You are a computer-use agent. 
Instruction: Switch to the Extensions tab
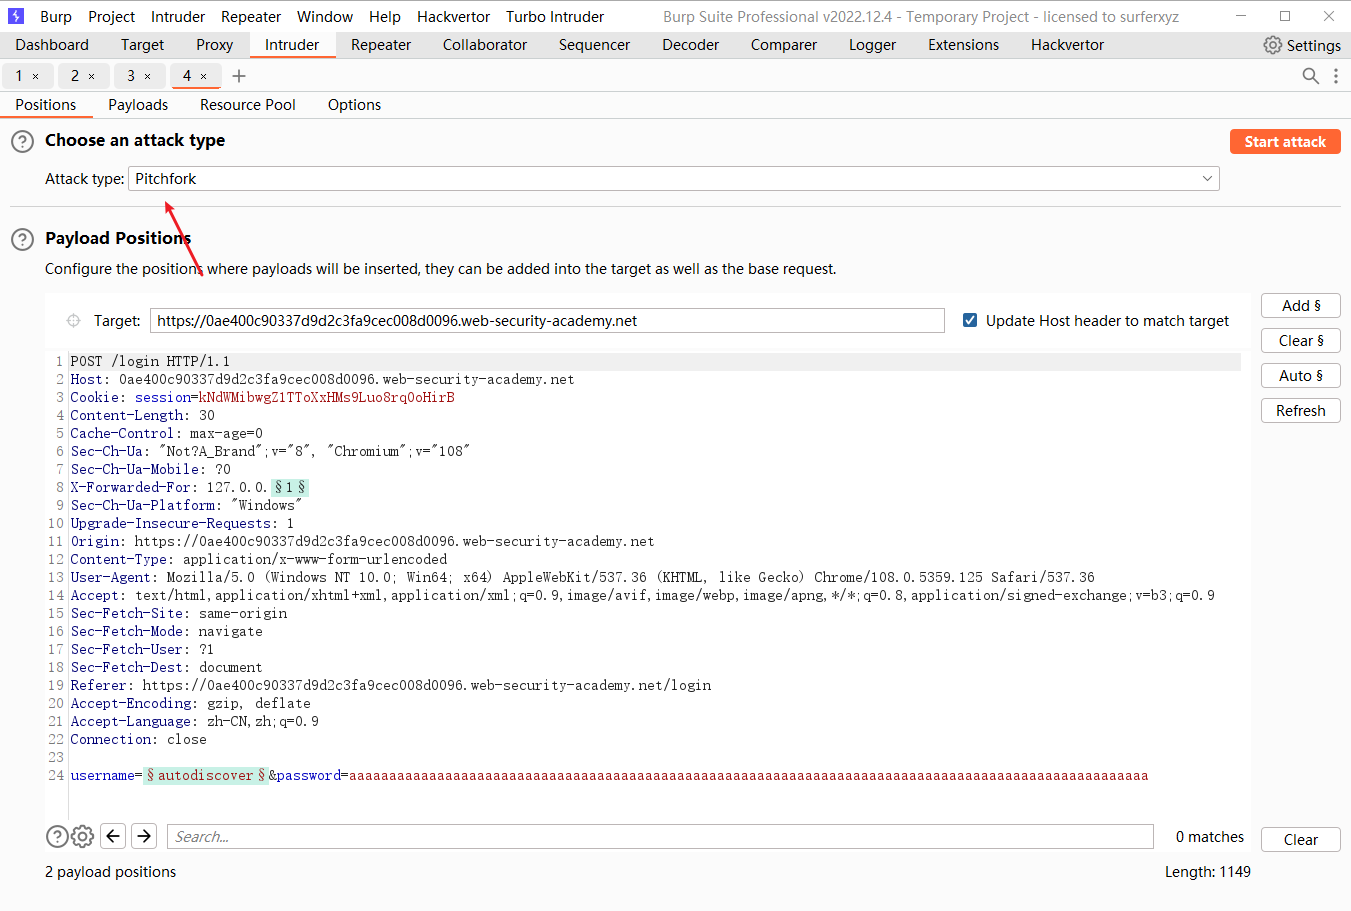(x=963, y=45)
